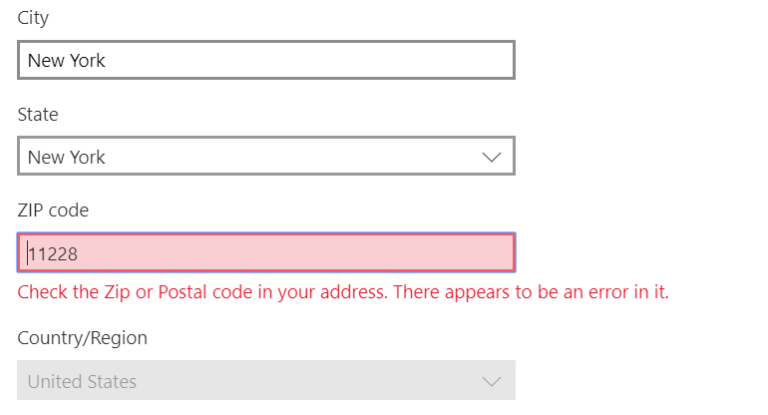Click empty area right of 11228
The width and height of the screenshot is (768, 415).
300,254
